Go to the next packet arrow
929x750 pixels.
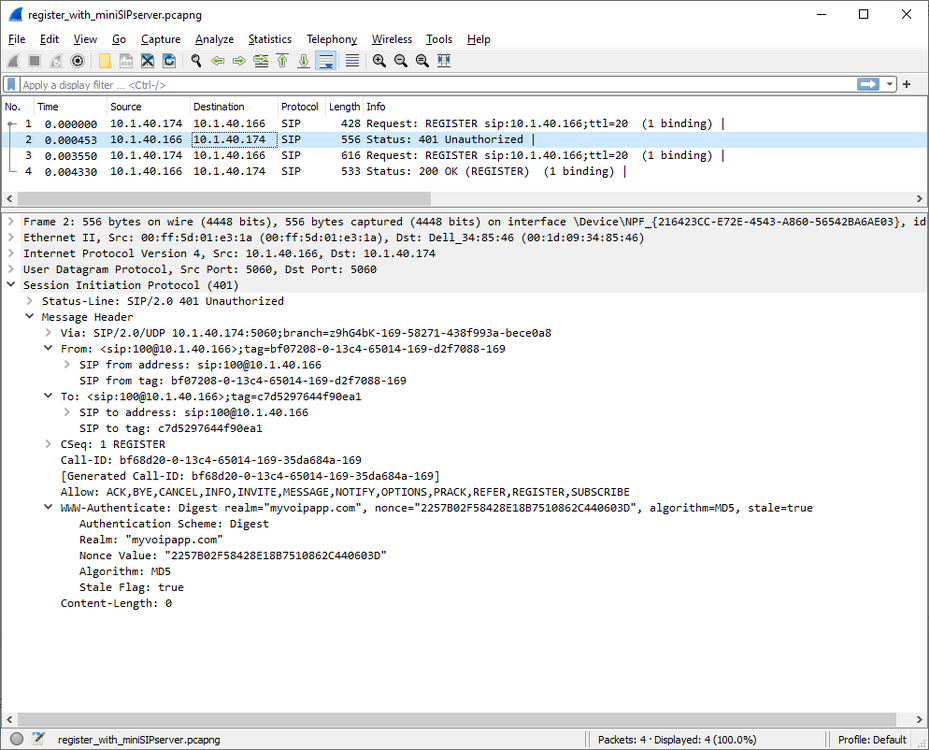pyautogui.click(x=239, y=61)
